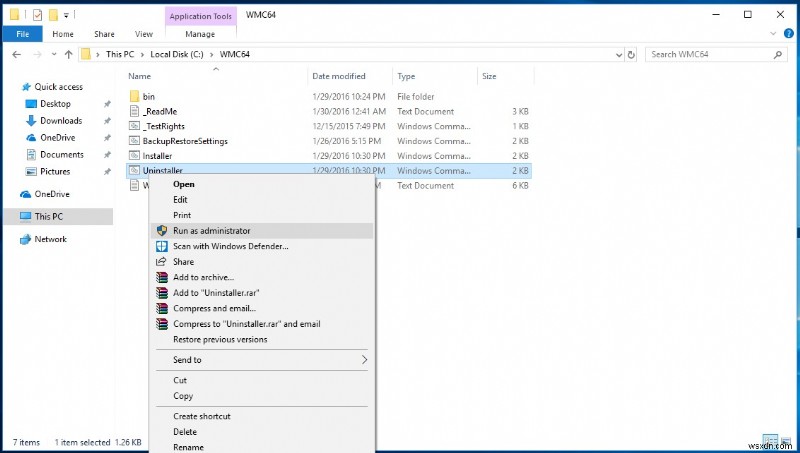Switch to the View ribbon tab
The height and width of the screenshot is (453, 800).
(144, 34)
